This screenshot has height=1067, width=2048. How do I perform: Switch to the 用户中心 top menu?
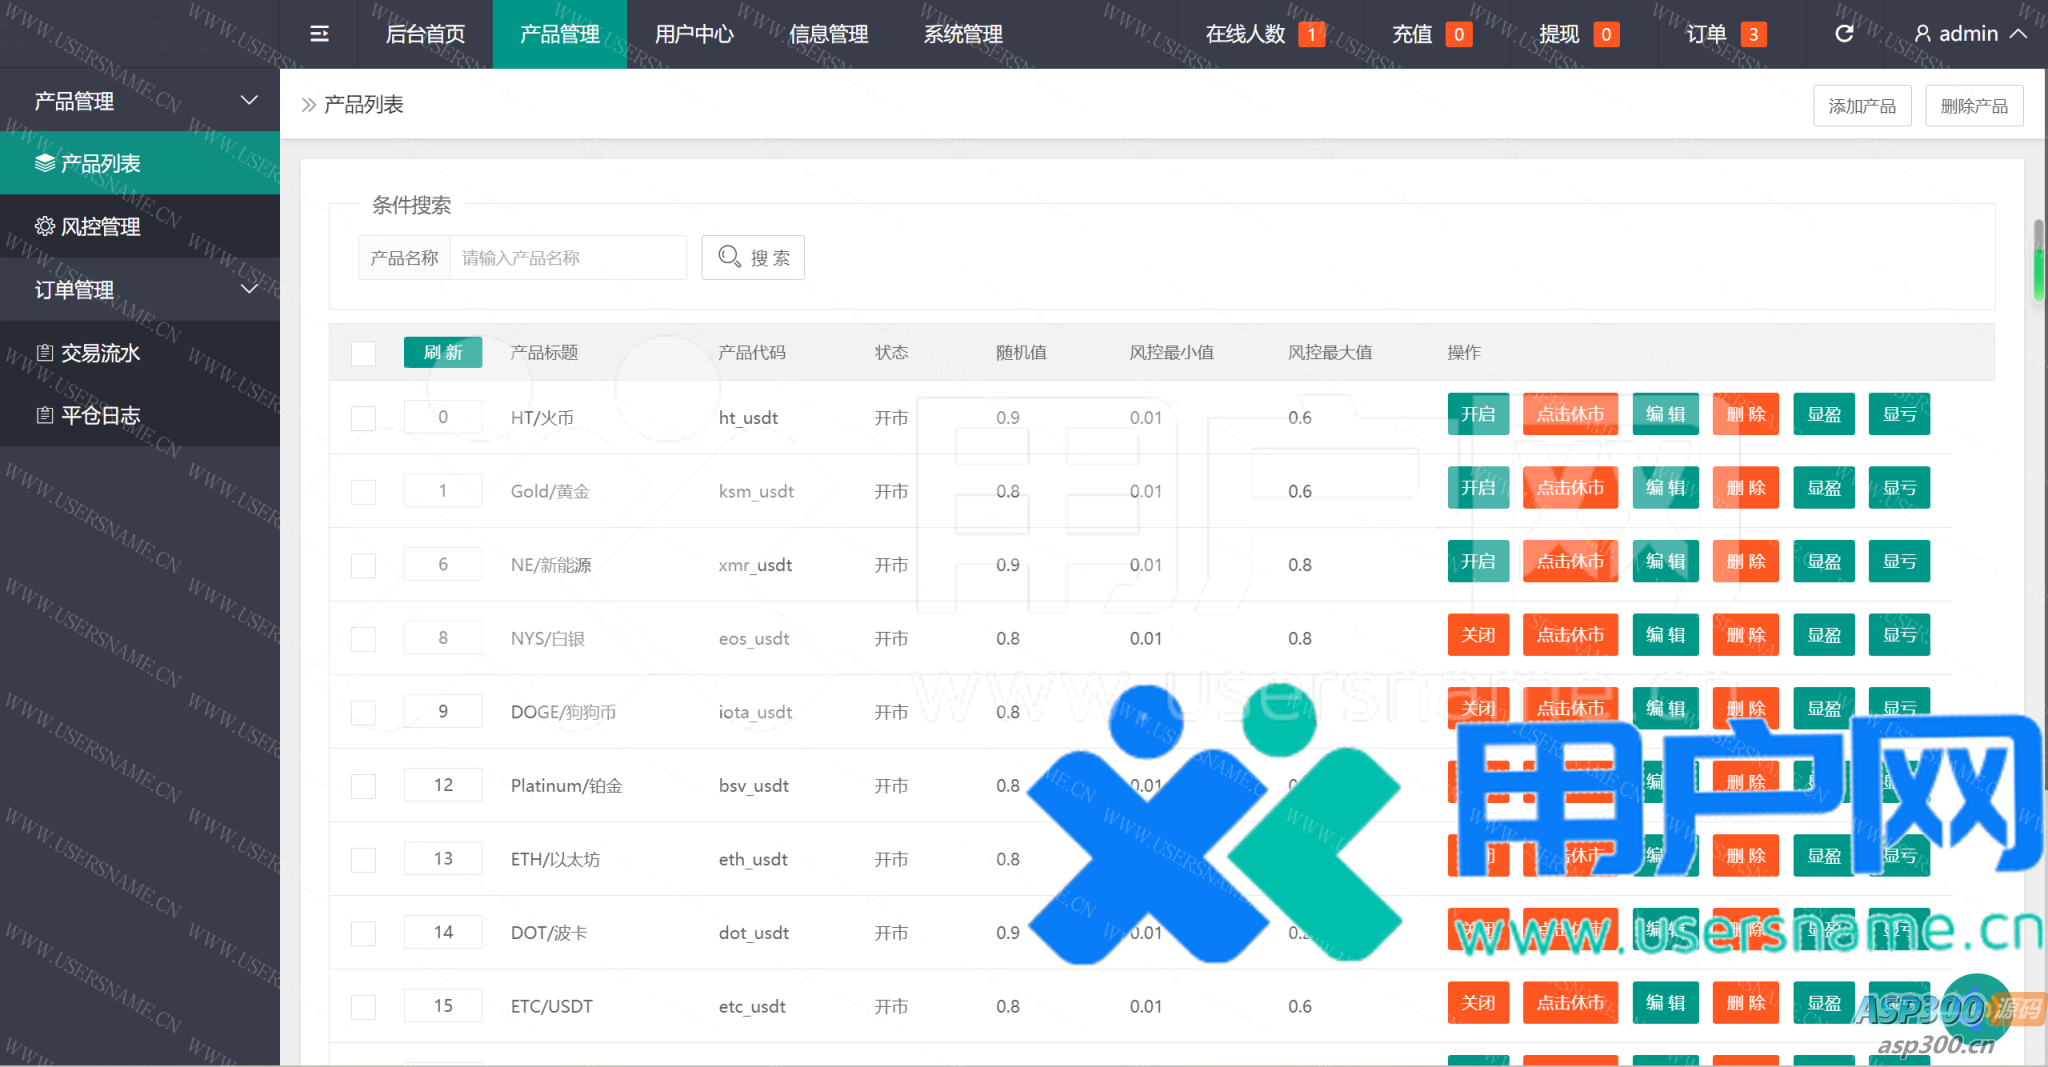(x=694, y=34)
